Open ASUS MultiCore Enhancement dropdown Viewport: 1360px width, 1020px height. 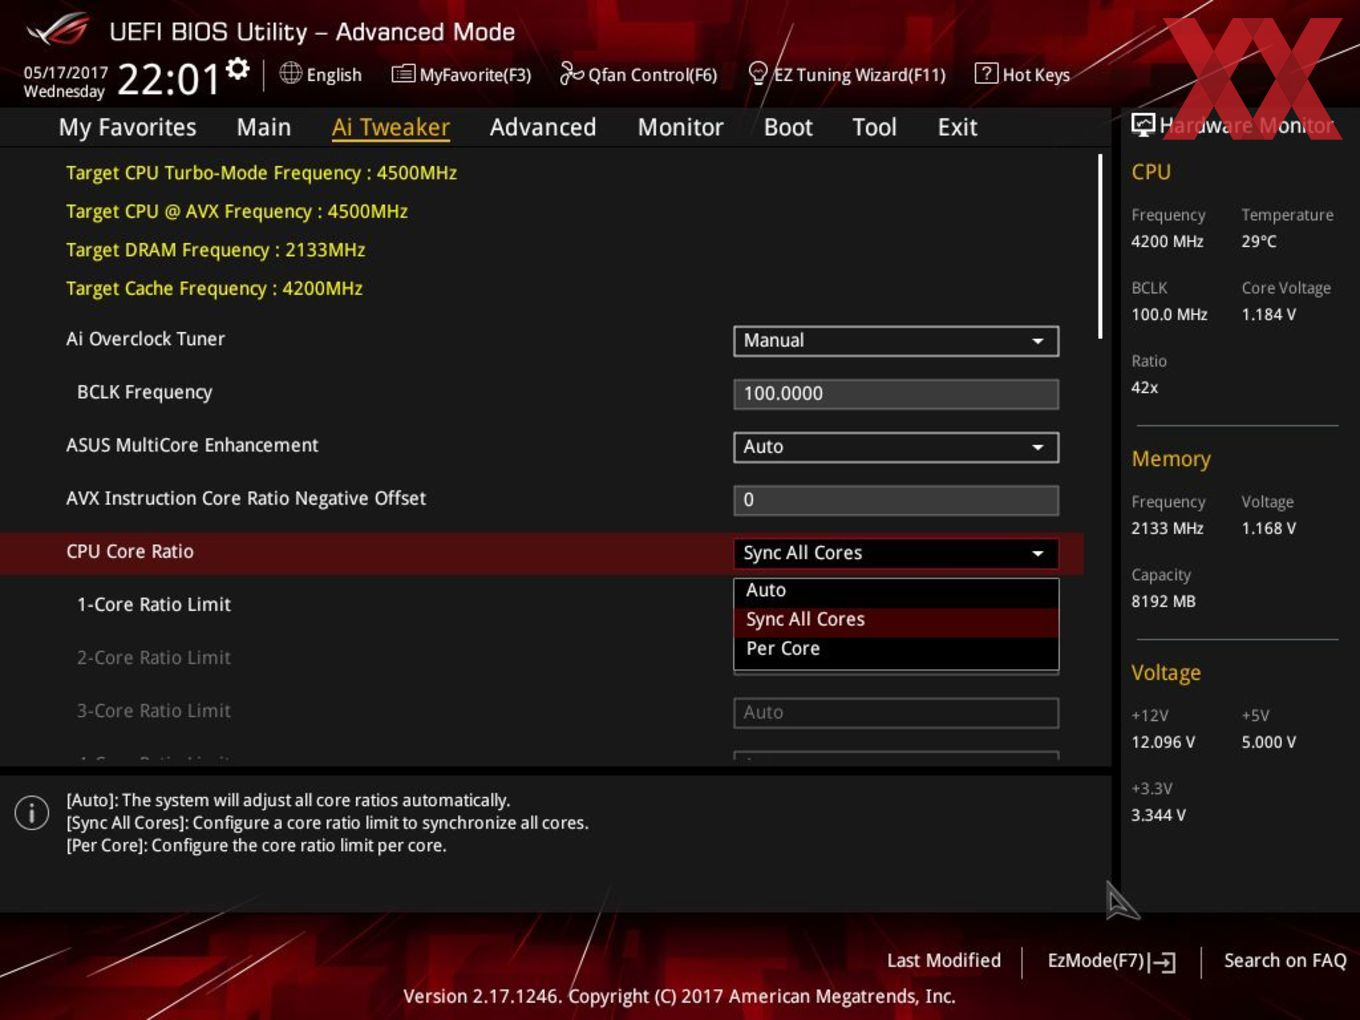896,447
